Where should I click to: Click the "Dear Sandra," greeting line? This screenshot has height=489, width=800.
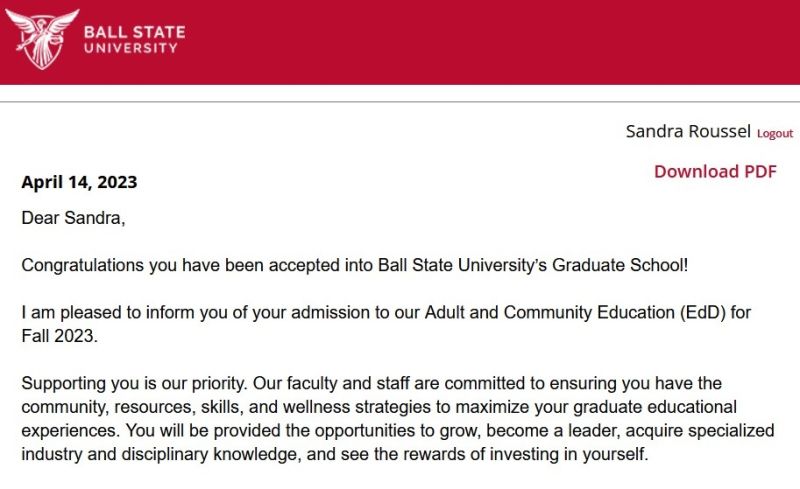74,218
